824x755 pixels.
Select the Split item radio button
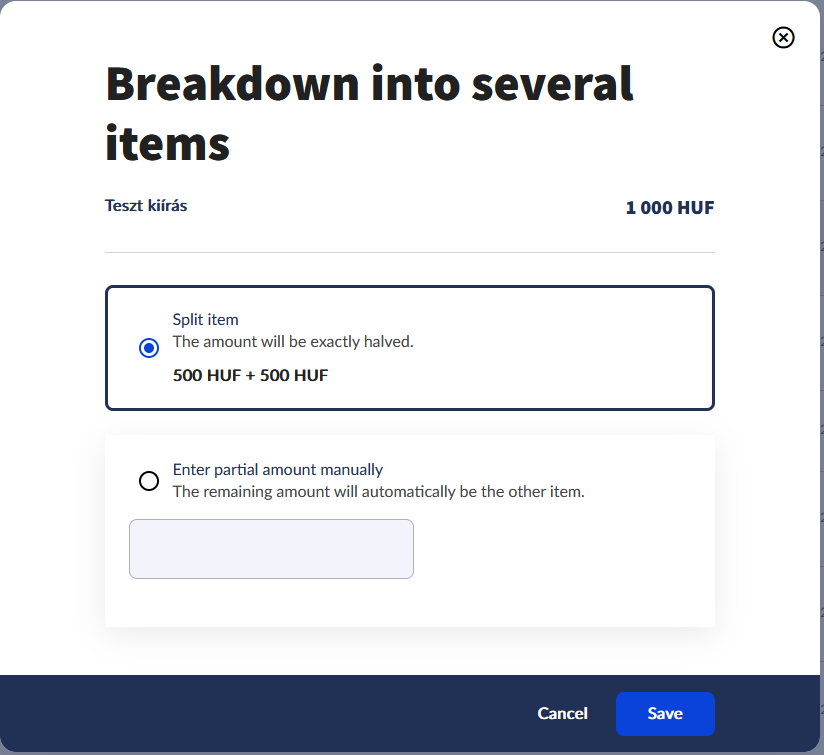coord(149,348)
